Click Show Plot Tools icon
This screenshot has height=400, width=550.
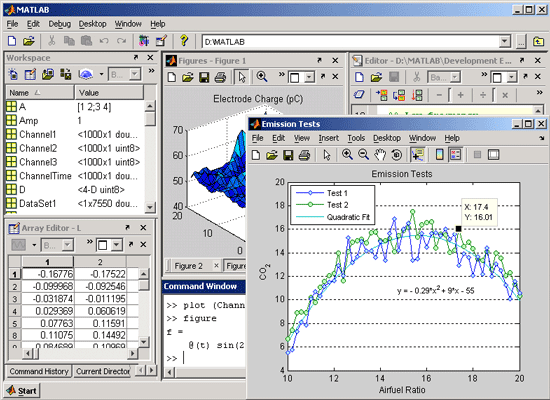494,155
